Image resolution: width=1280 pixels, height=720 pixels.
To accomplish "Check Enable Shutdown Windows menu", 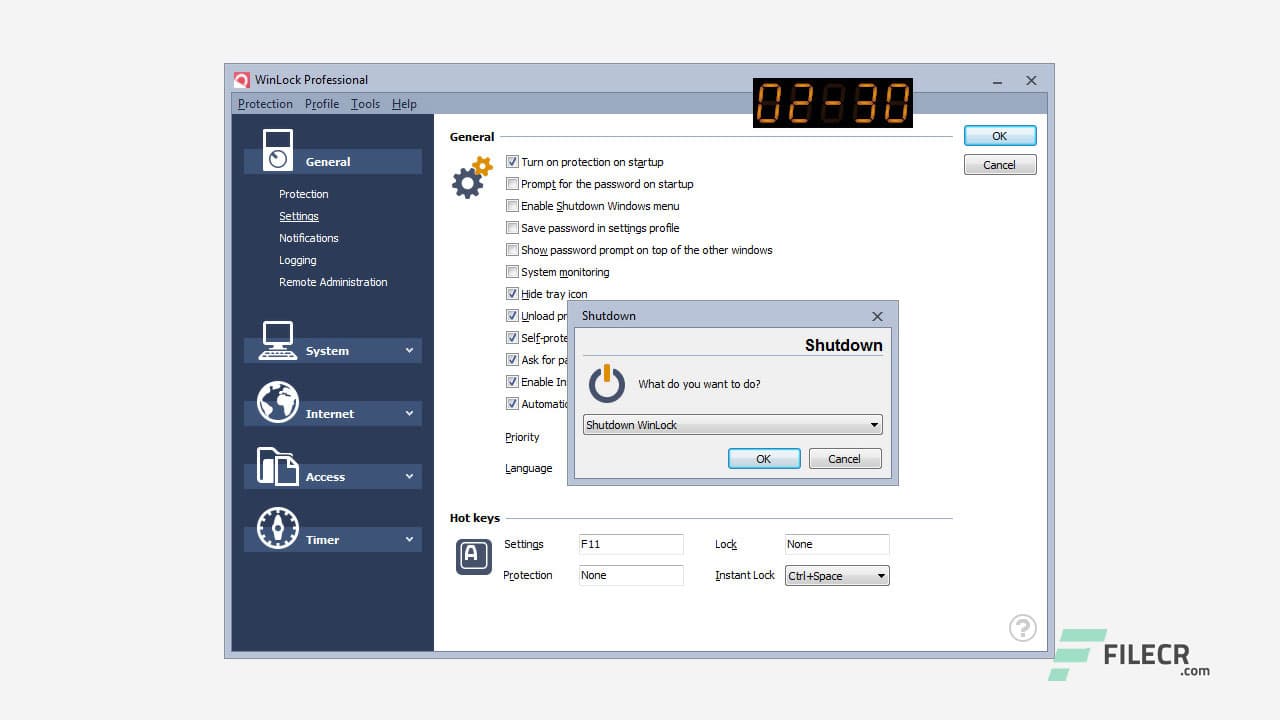I will point(512,206).
